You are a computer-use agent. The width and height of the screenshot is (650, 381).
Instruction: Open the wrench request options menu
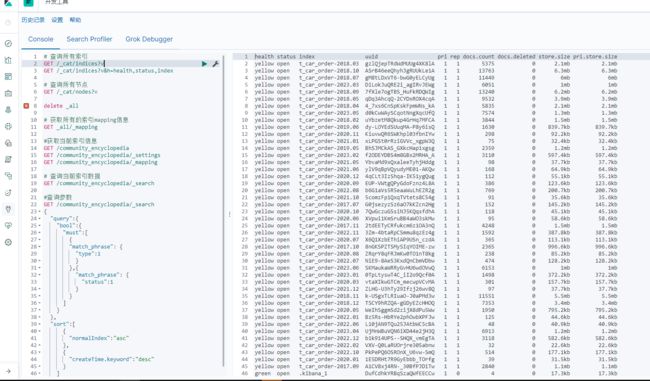pyautogui.click(x=216, y=64)
